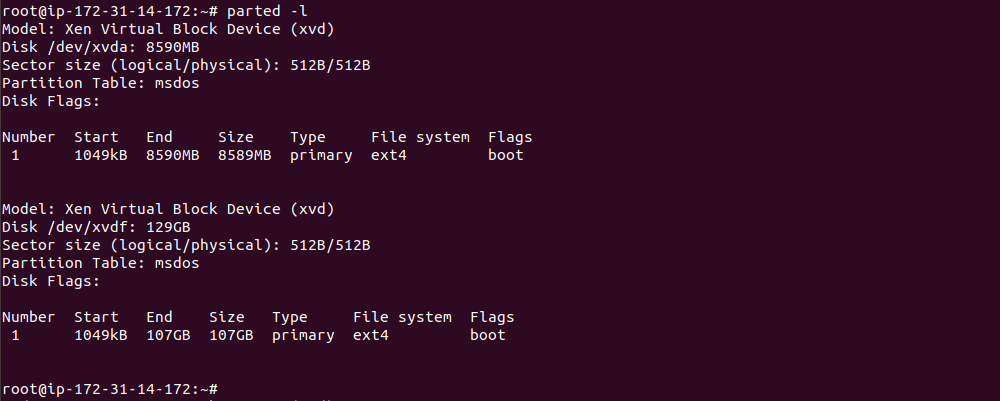Click the boot flag of xvda partition
Image resolution: width=1000 pixels, height=401 pixels.
506,155
